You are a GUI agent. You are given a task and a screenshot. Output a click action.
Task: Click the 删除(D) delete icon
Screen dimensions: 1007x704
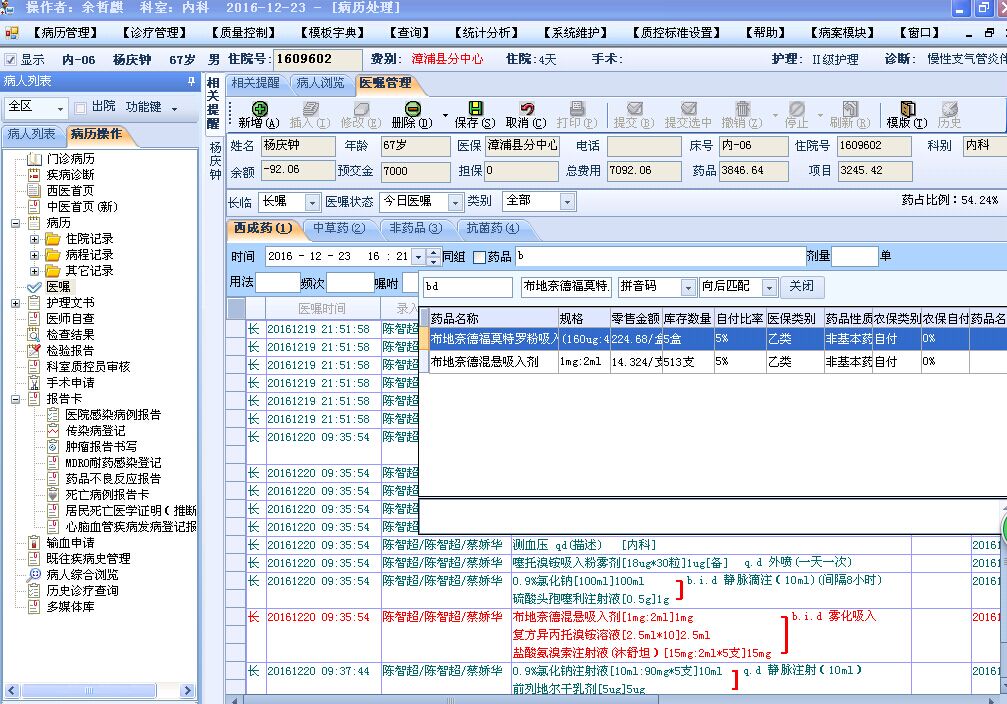coord(413,108)
